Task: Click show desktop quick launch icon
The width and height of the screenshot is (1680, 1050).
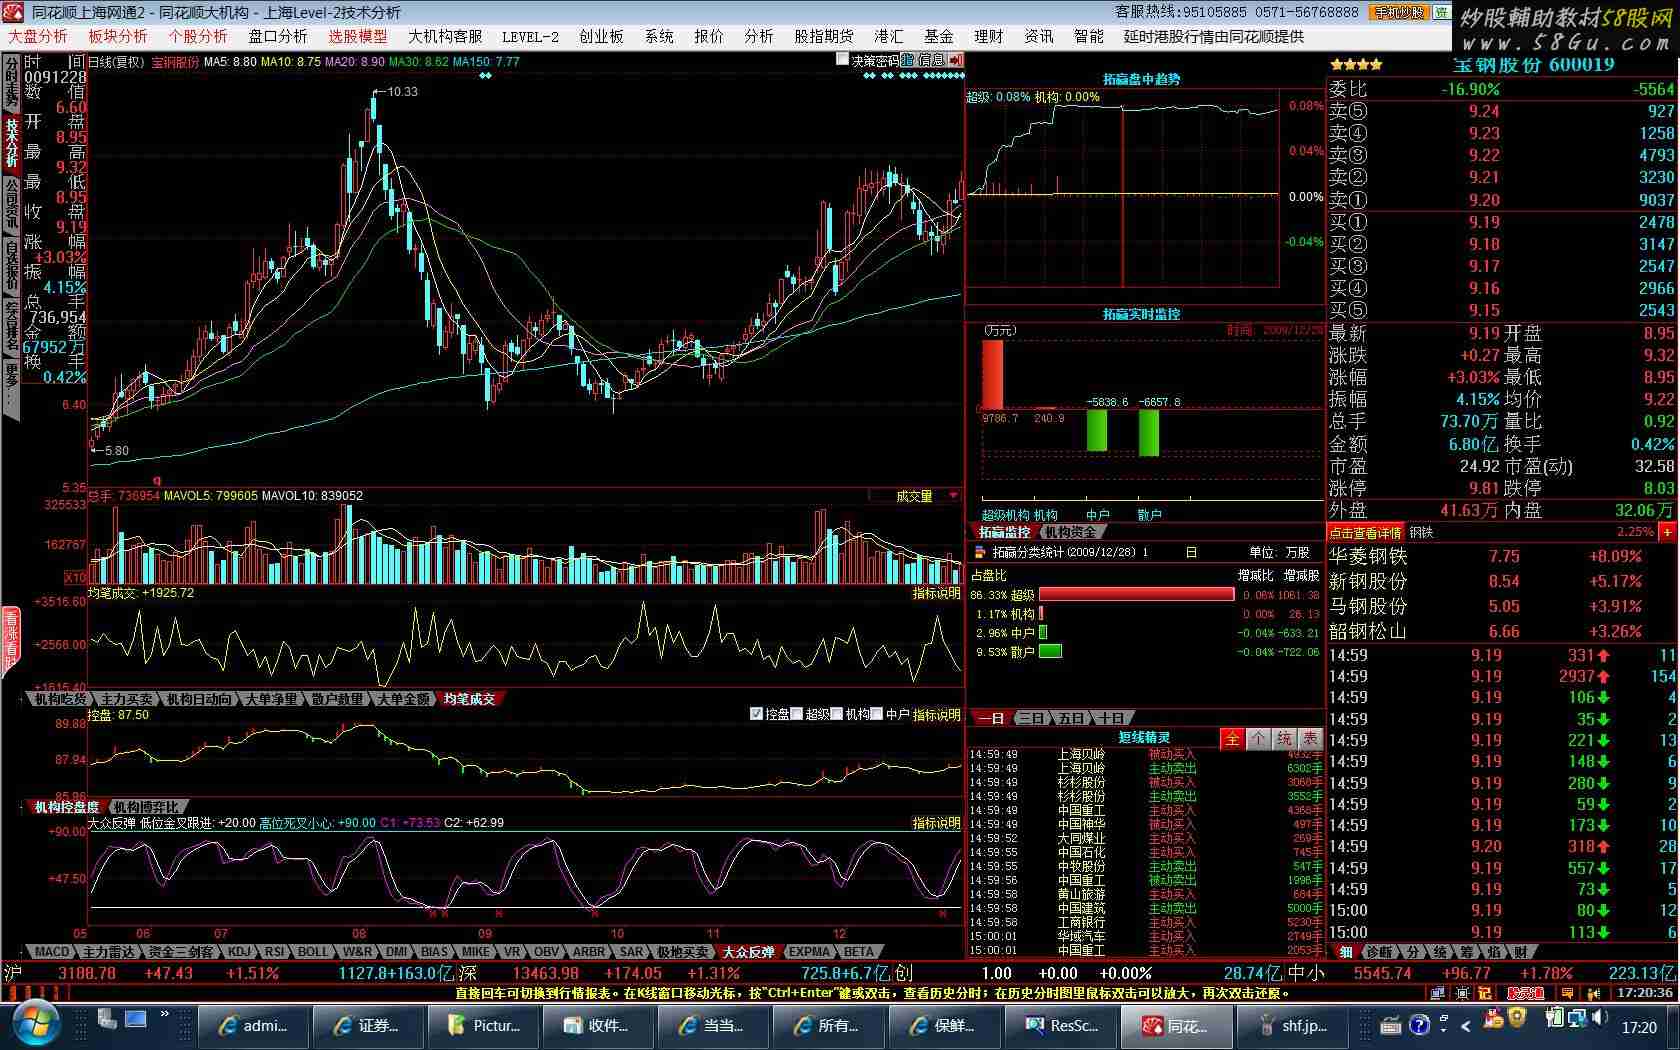Action: tap(136, 1019)
